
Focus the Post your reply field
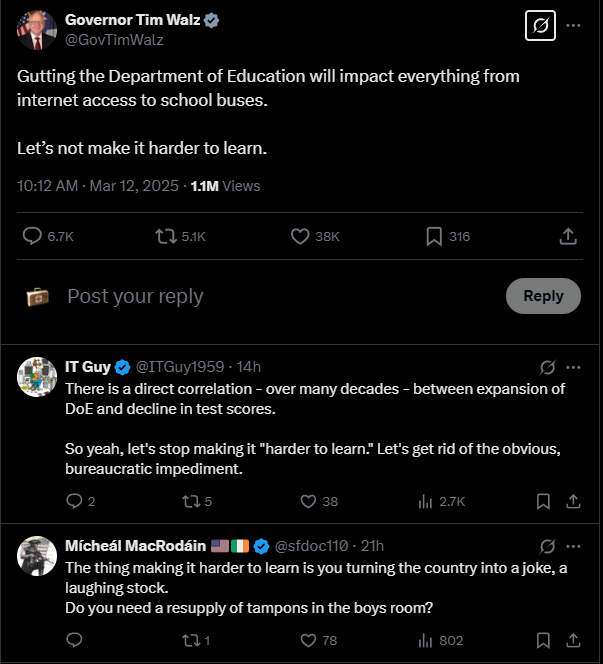coord(279,296)
